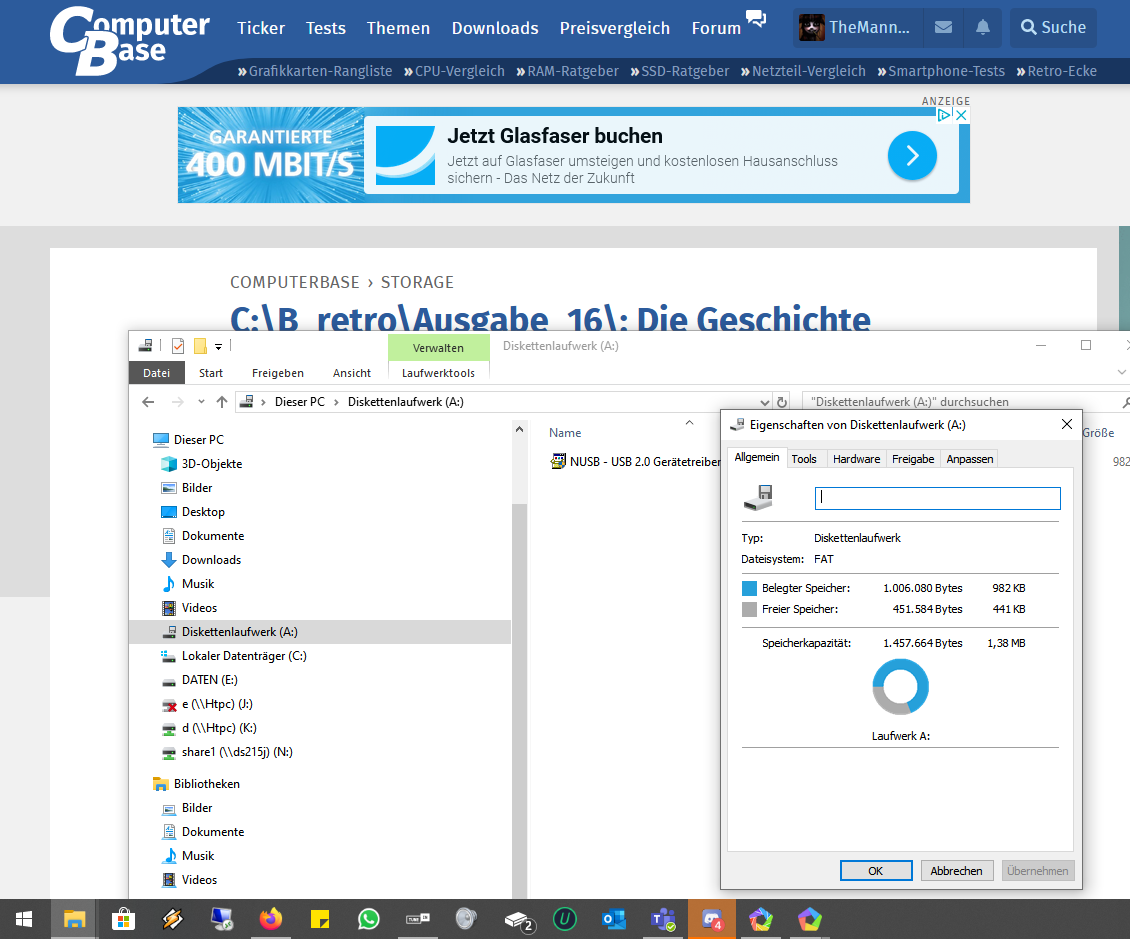1130x939 pixels.
Task: Go up one folder level arrow
Action: tap(222, 401)
